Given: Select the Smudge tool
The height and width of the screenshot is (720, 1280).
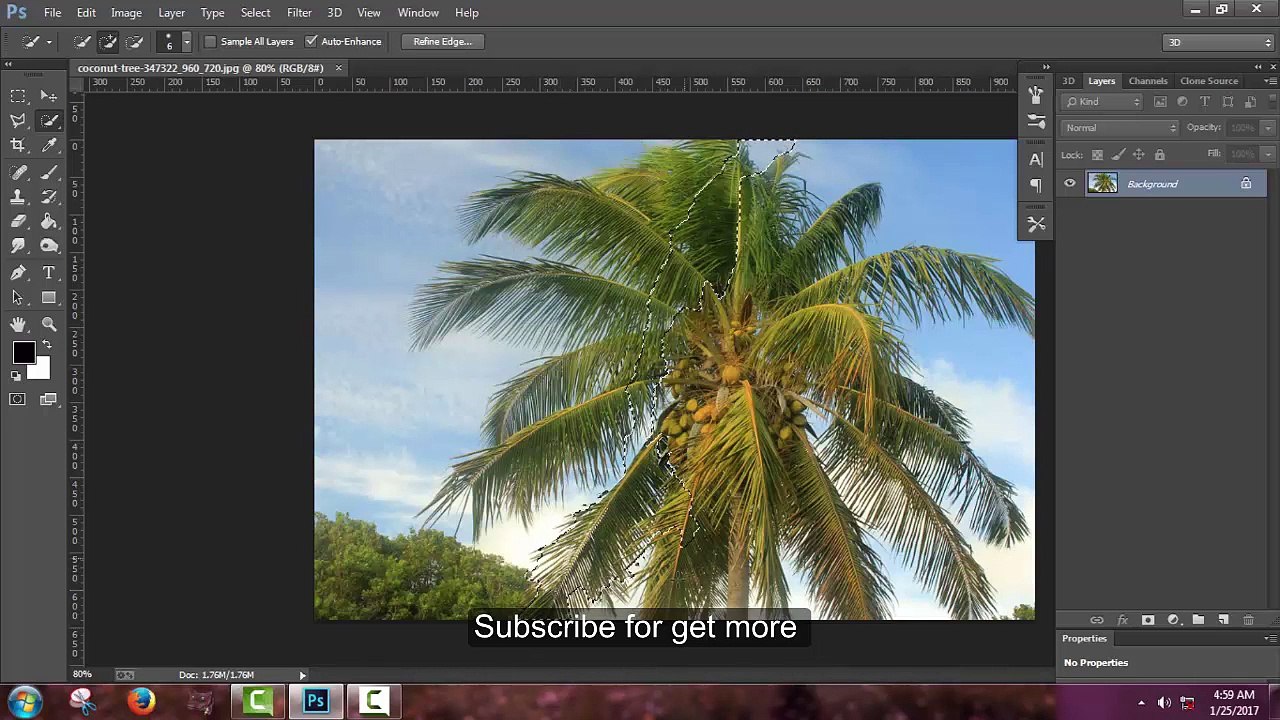Looking at the screenshot, I should 18,246.
